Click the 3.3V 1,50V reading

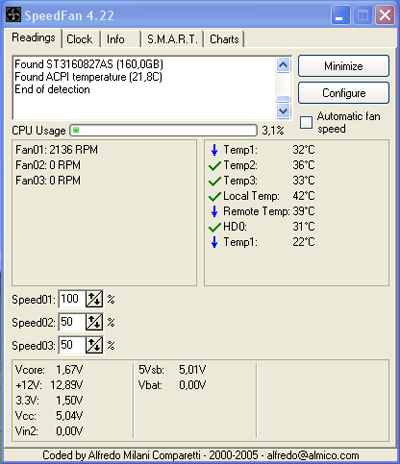[x=49, y=400]
